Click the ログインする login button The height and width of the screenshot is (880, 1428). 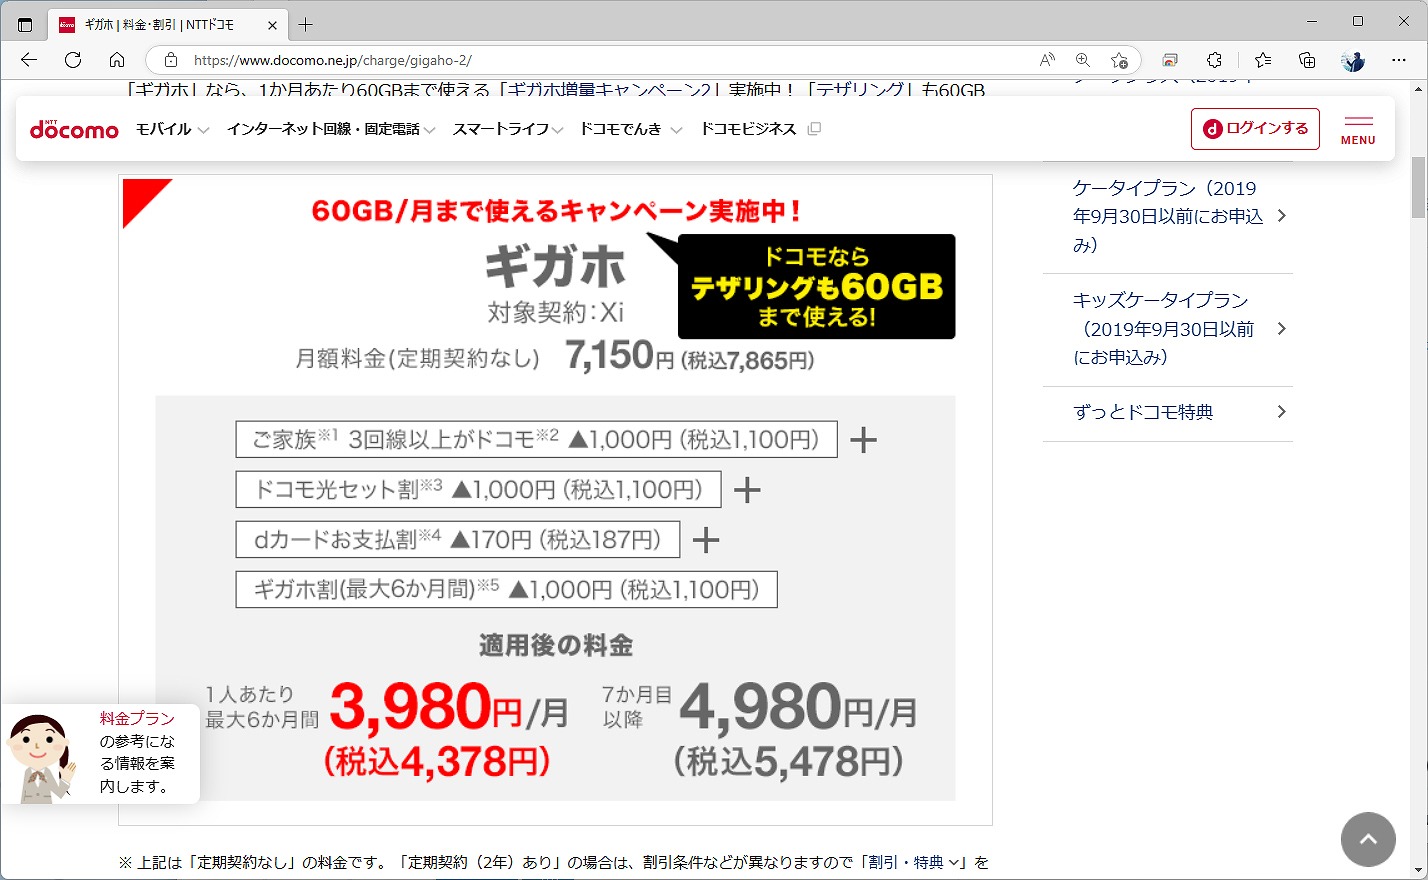(x=1255, y=128)
